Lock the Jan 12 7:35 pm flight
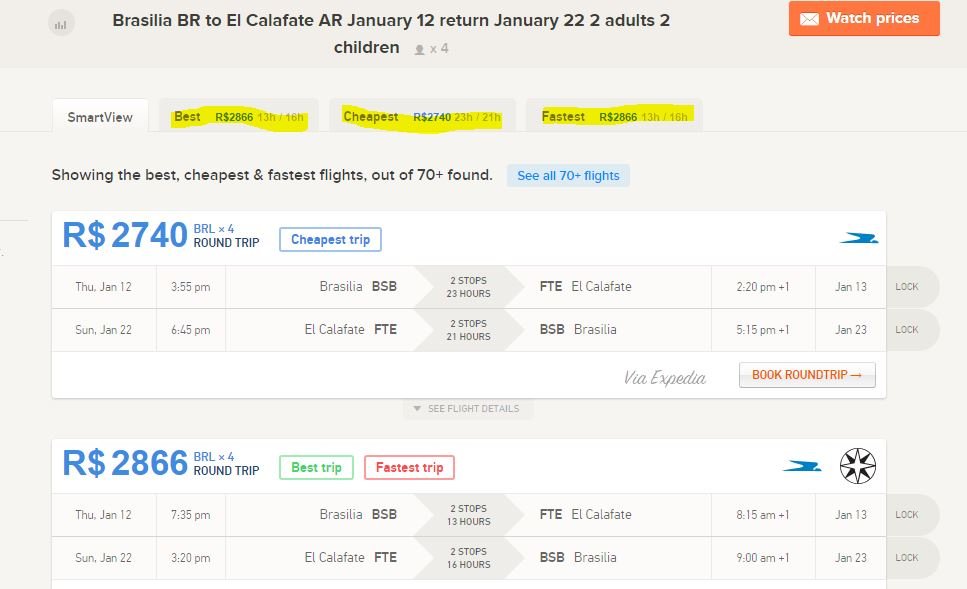This screenshot has height=589, width=967. point(907,515)
